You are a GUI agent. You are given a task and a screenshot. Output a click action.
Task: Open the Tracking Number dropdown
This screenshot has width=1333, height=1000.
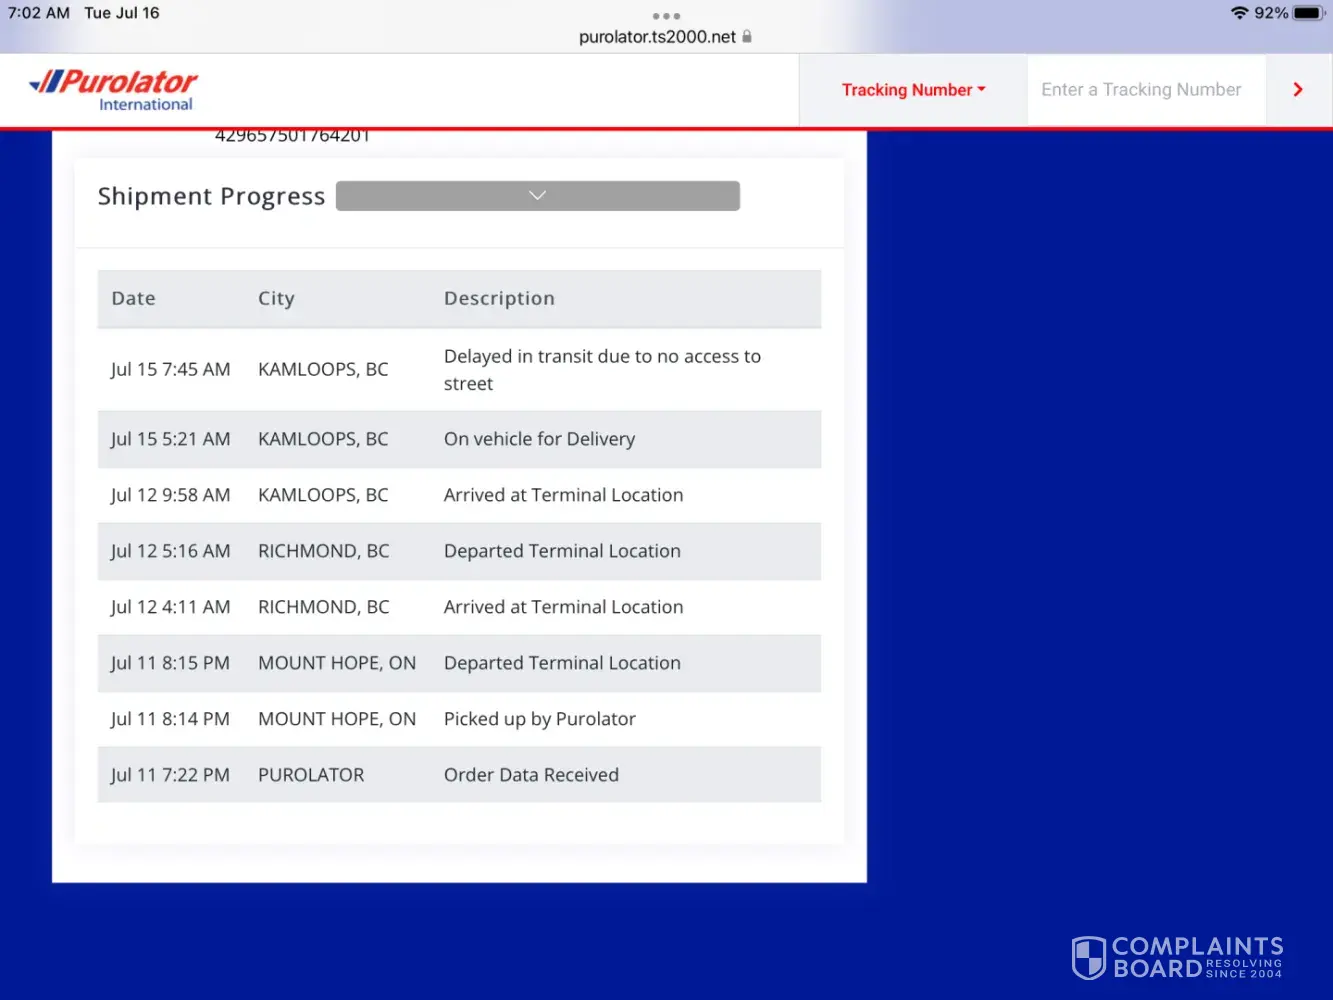point(913,90)
